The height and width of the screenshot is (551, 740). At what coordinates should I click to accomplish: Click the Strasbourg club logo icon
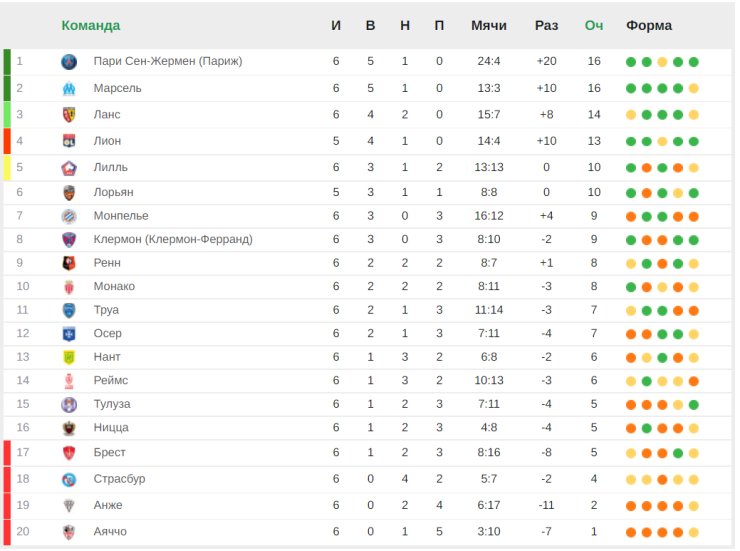click(69, 479)
